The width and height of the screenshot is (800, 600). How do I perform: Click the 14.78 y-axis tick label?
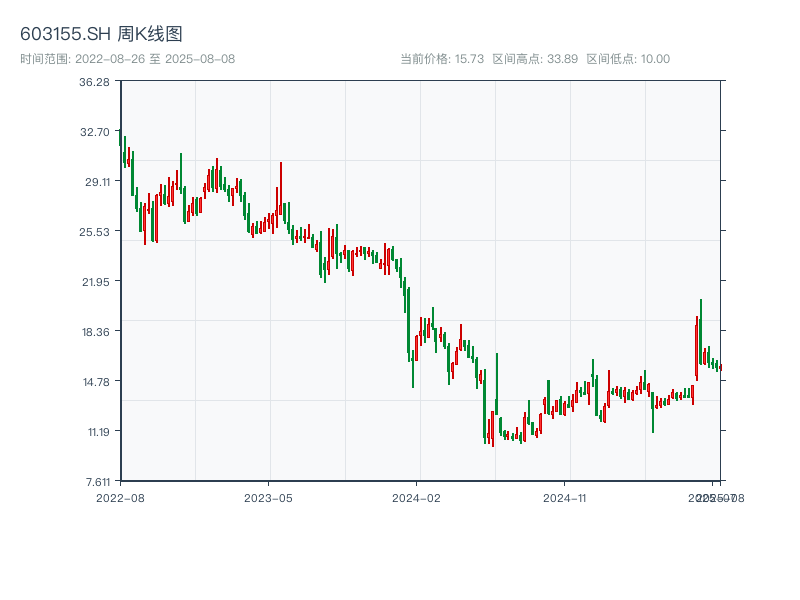(x=95, y=382)
